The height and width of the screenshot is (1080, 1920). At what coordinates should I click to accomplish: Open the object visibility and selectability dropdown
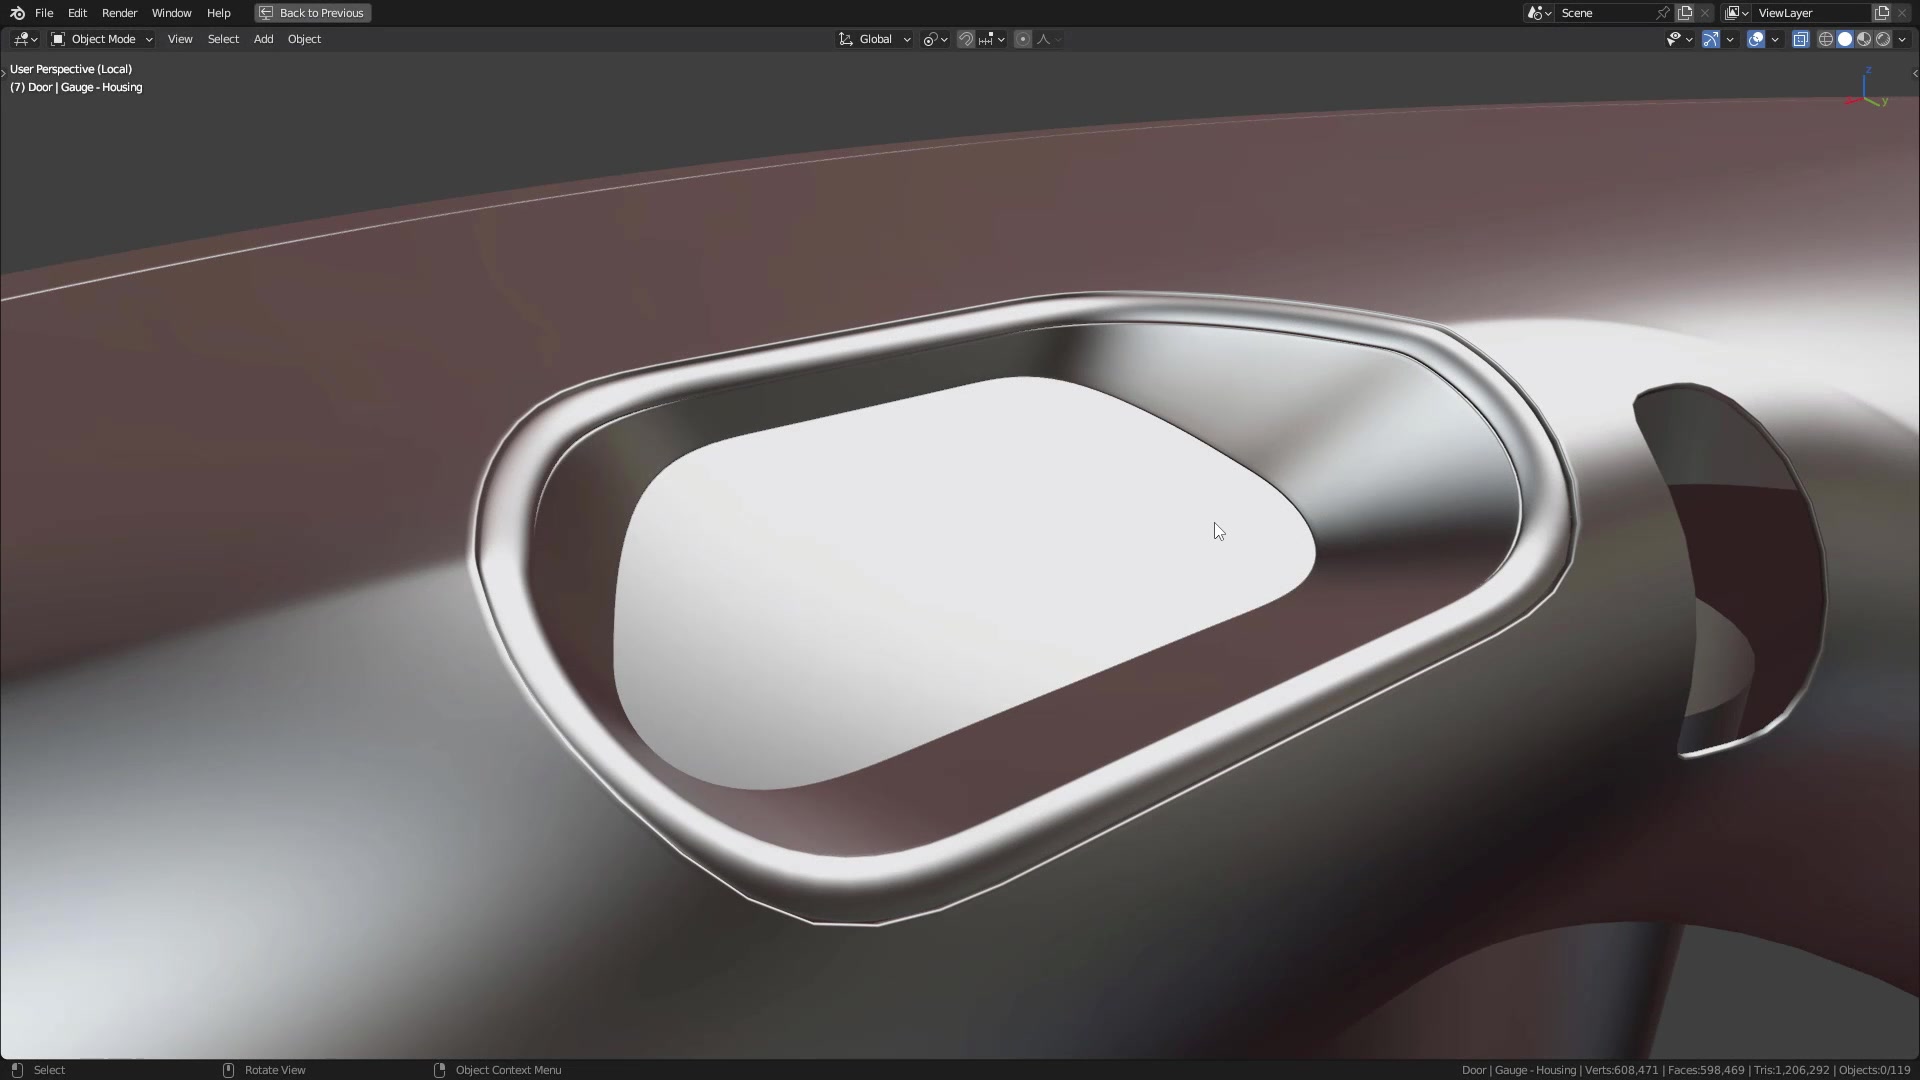point(1679,39)
